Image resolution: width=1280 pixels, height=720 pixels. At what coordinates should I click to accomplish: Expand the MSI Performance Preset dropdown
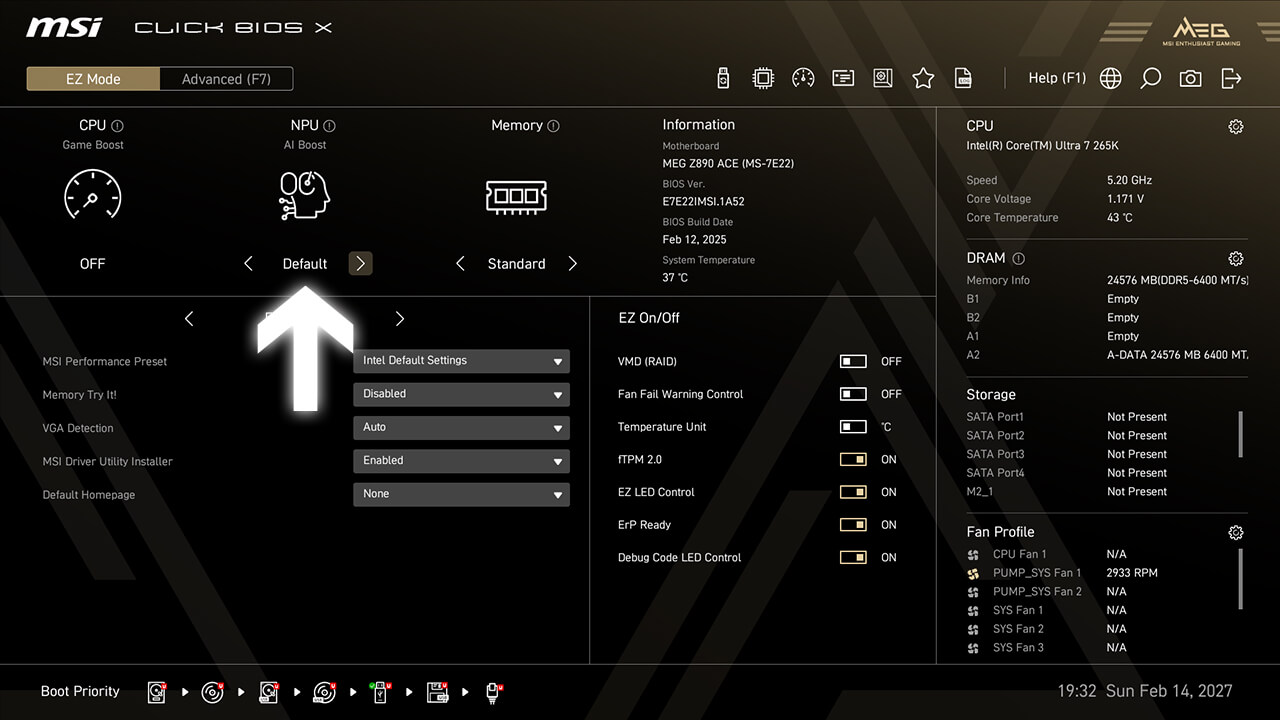pos(461,361)
